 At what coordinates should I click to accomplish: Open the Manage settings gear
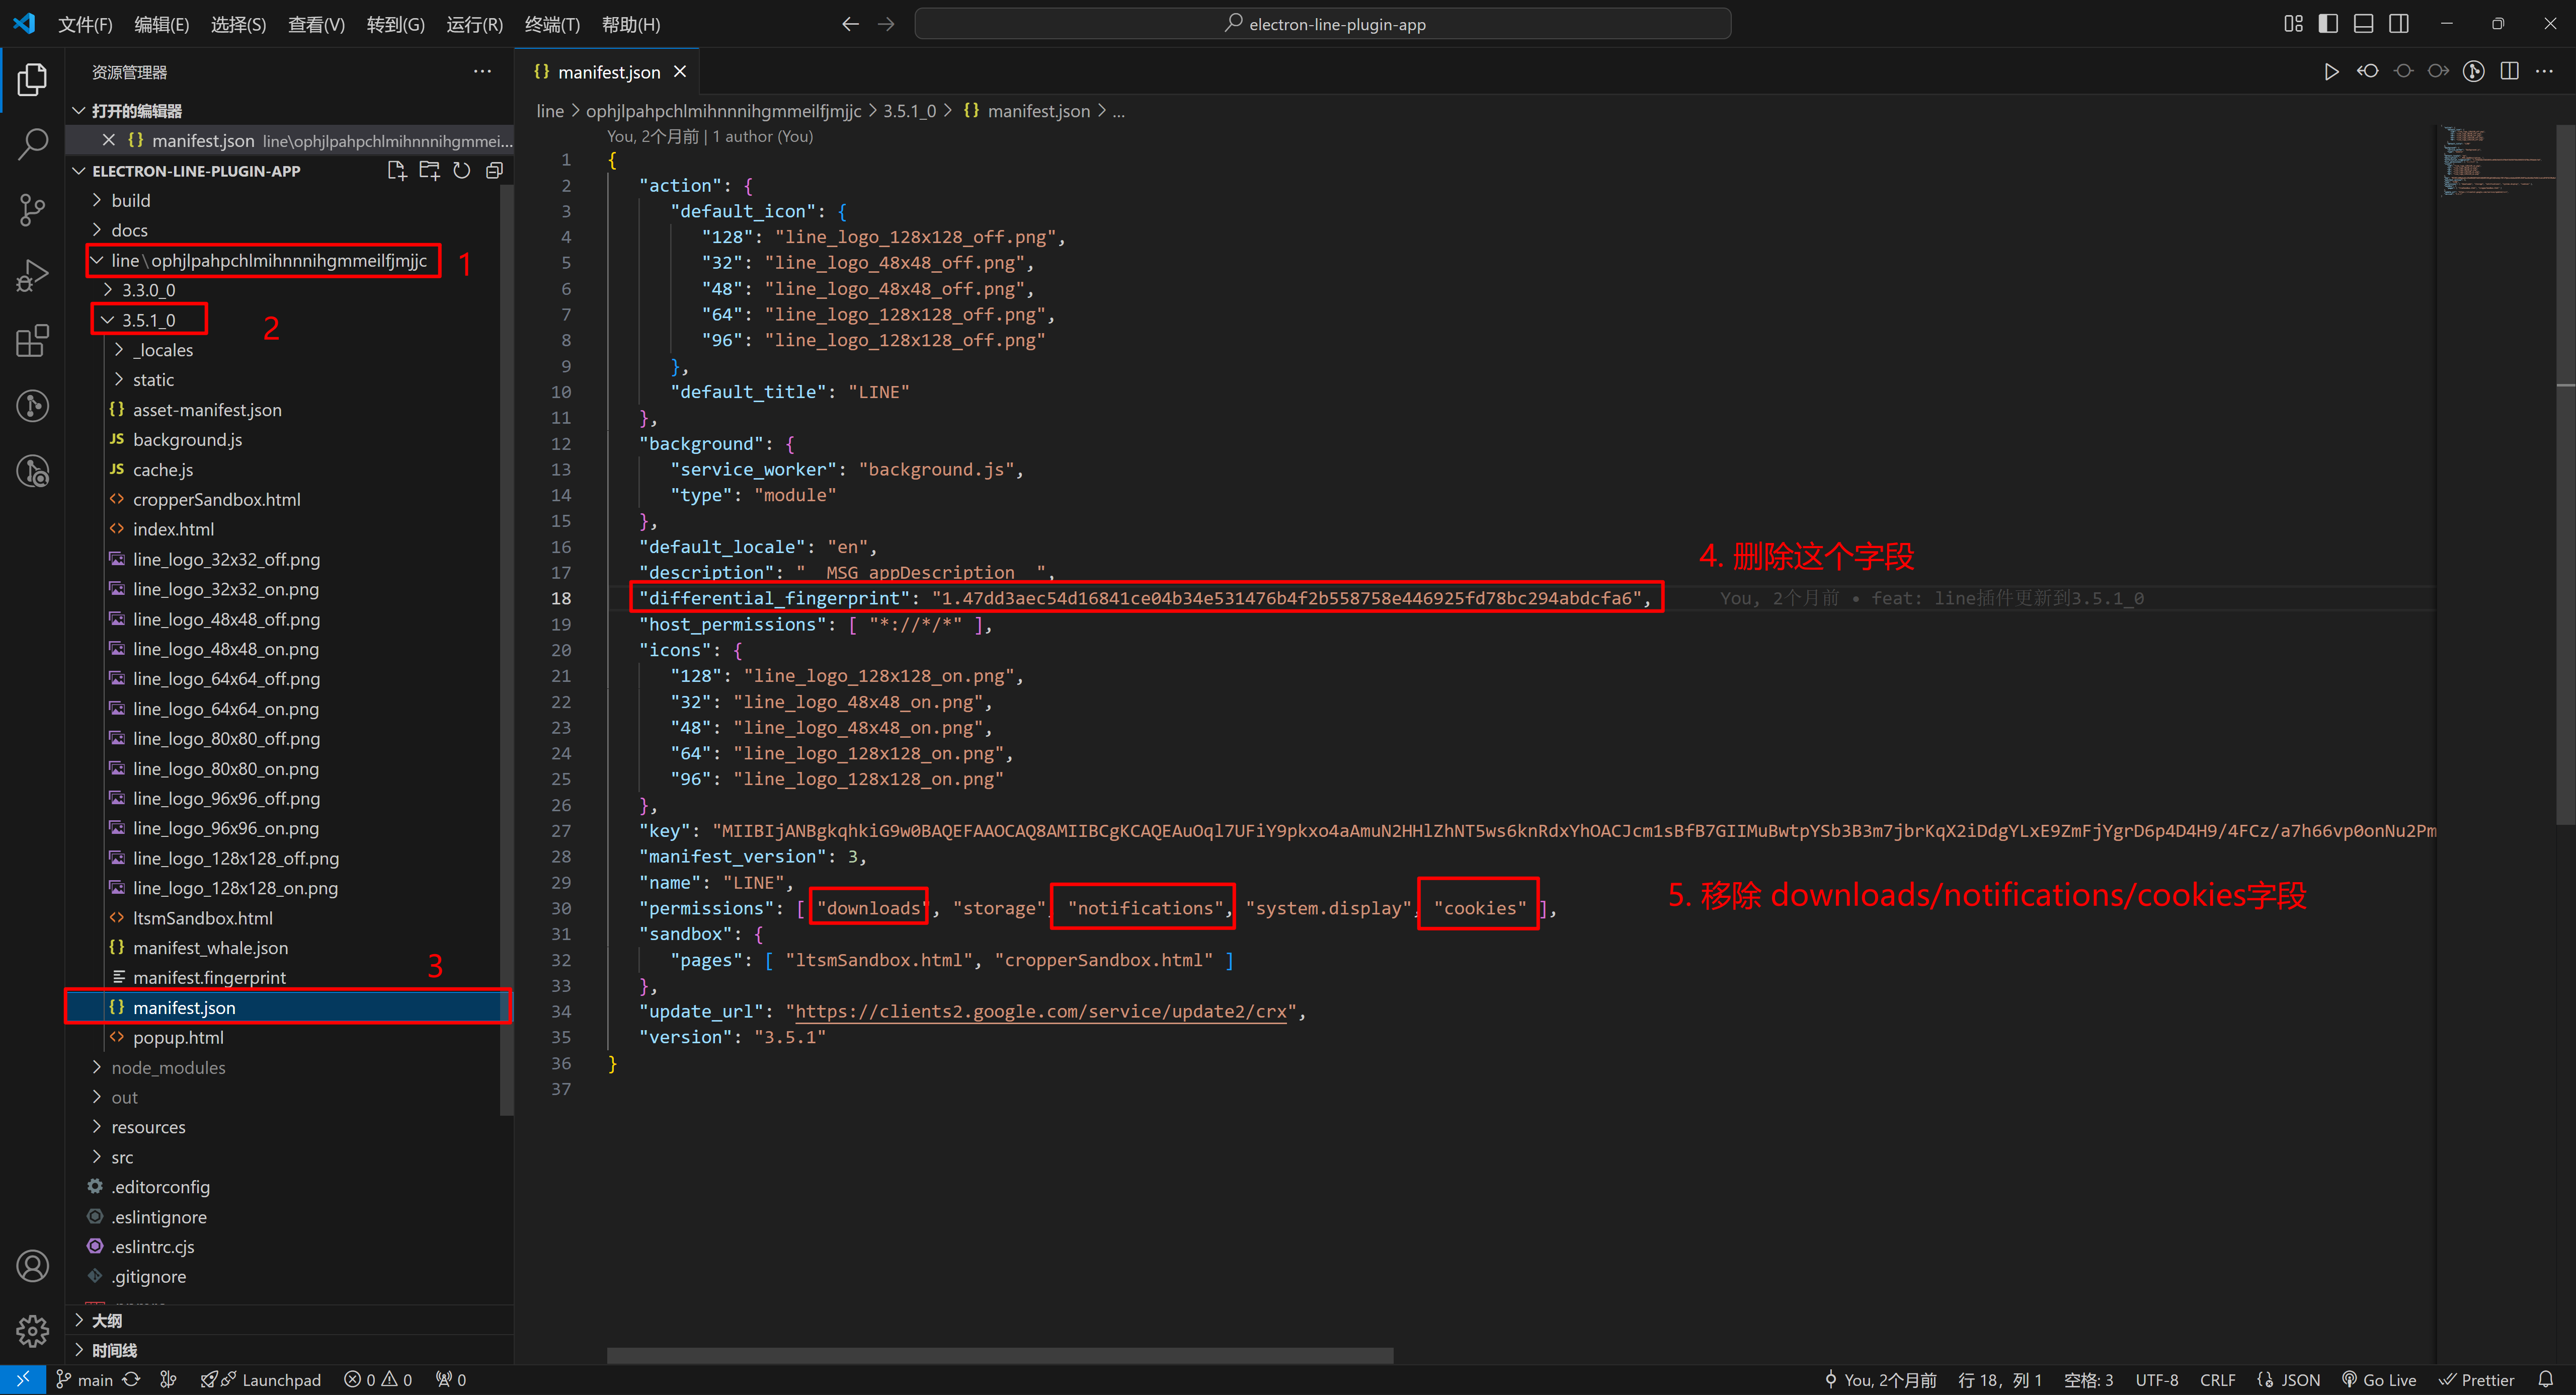tap(32, 1330)
